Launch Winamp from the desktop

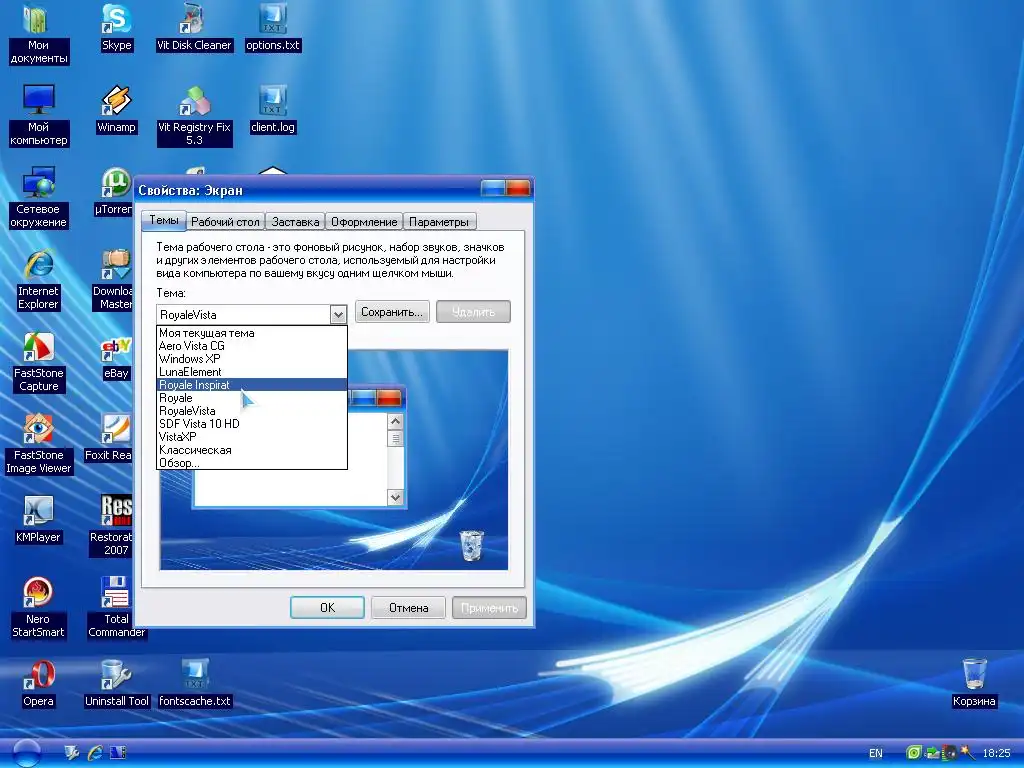coord(116,110)
